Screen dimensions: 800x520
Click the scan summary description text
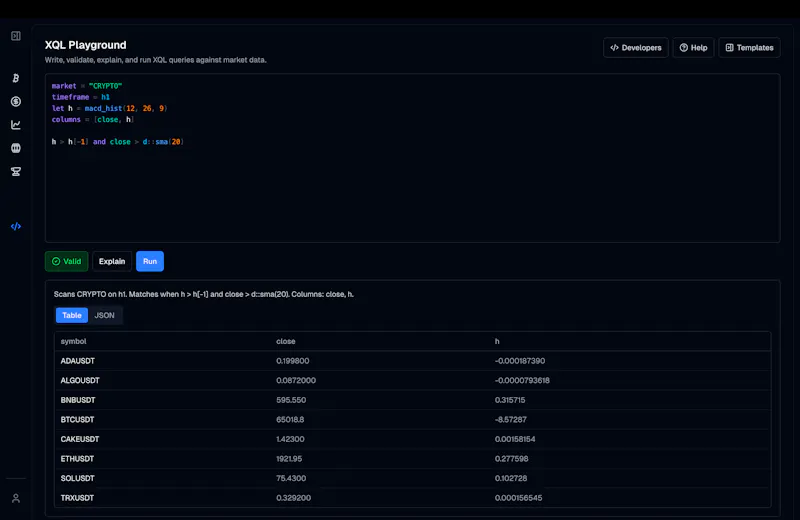coord(204,294)
